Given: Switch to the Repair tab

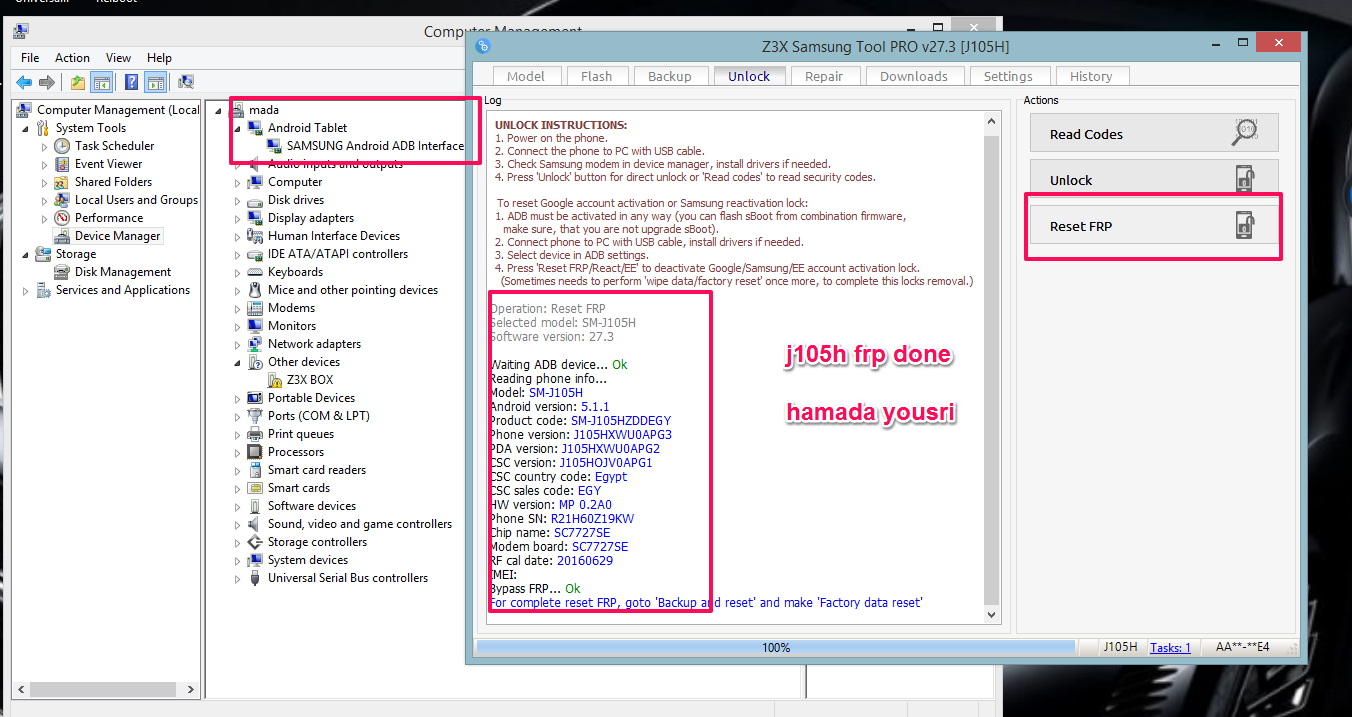Looking at the screenshot, I should pos(824,76).
